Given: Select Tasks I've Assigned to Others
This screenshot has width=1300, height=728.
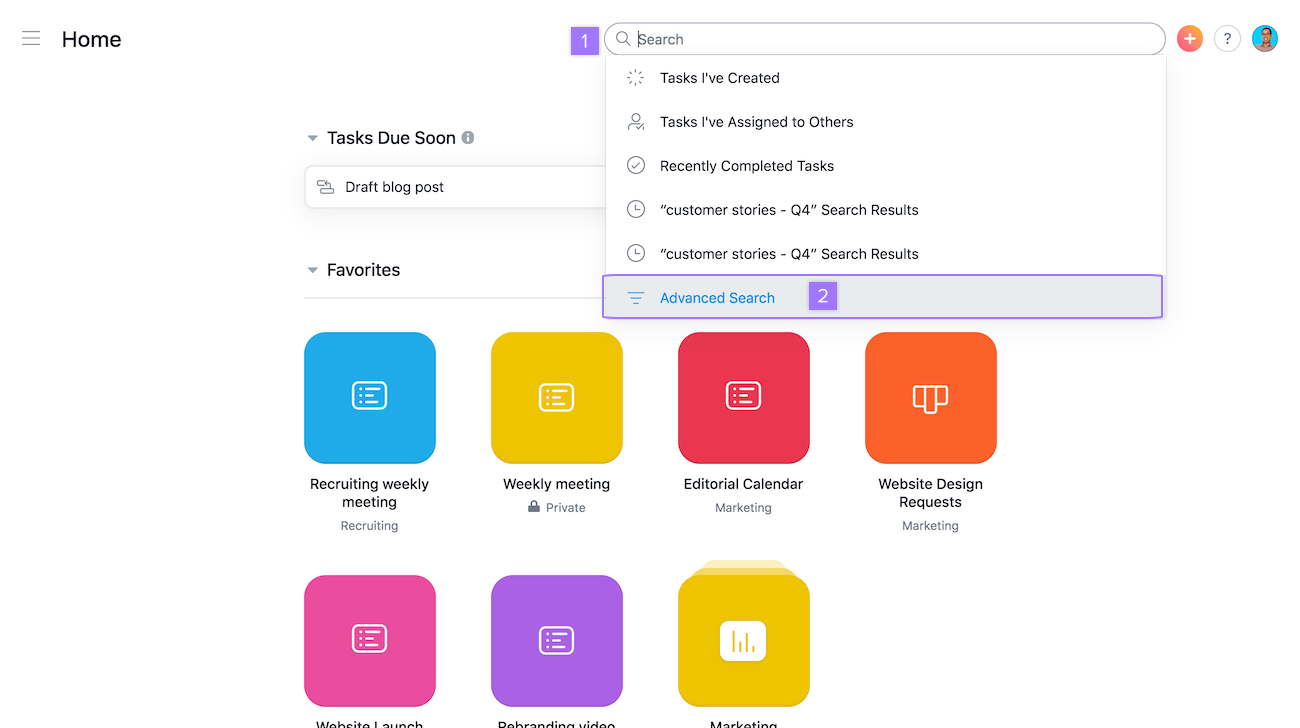Looking at the screenshot, I should click(885, 122).
